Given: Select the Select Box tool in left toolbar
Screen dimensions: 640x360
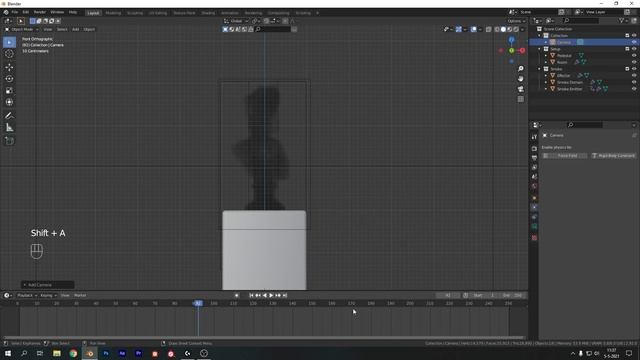Looking at the screenshot, I should point(9,42).
